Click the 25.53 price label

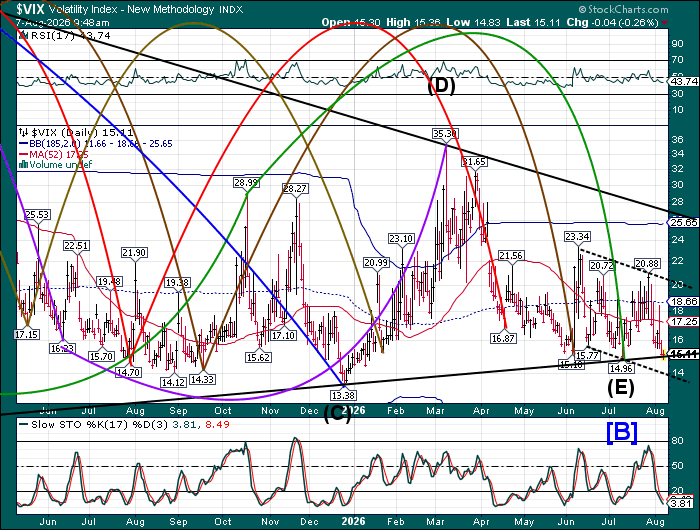coord(37,215)
